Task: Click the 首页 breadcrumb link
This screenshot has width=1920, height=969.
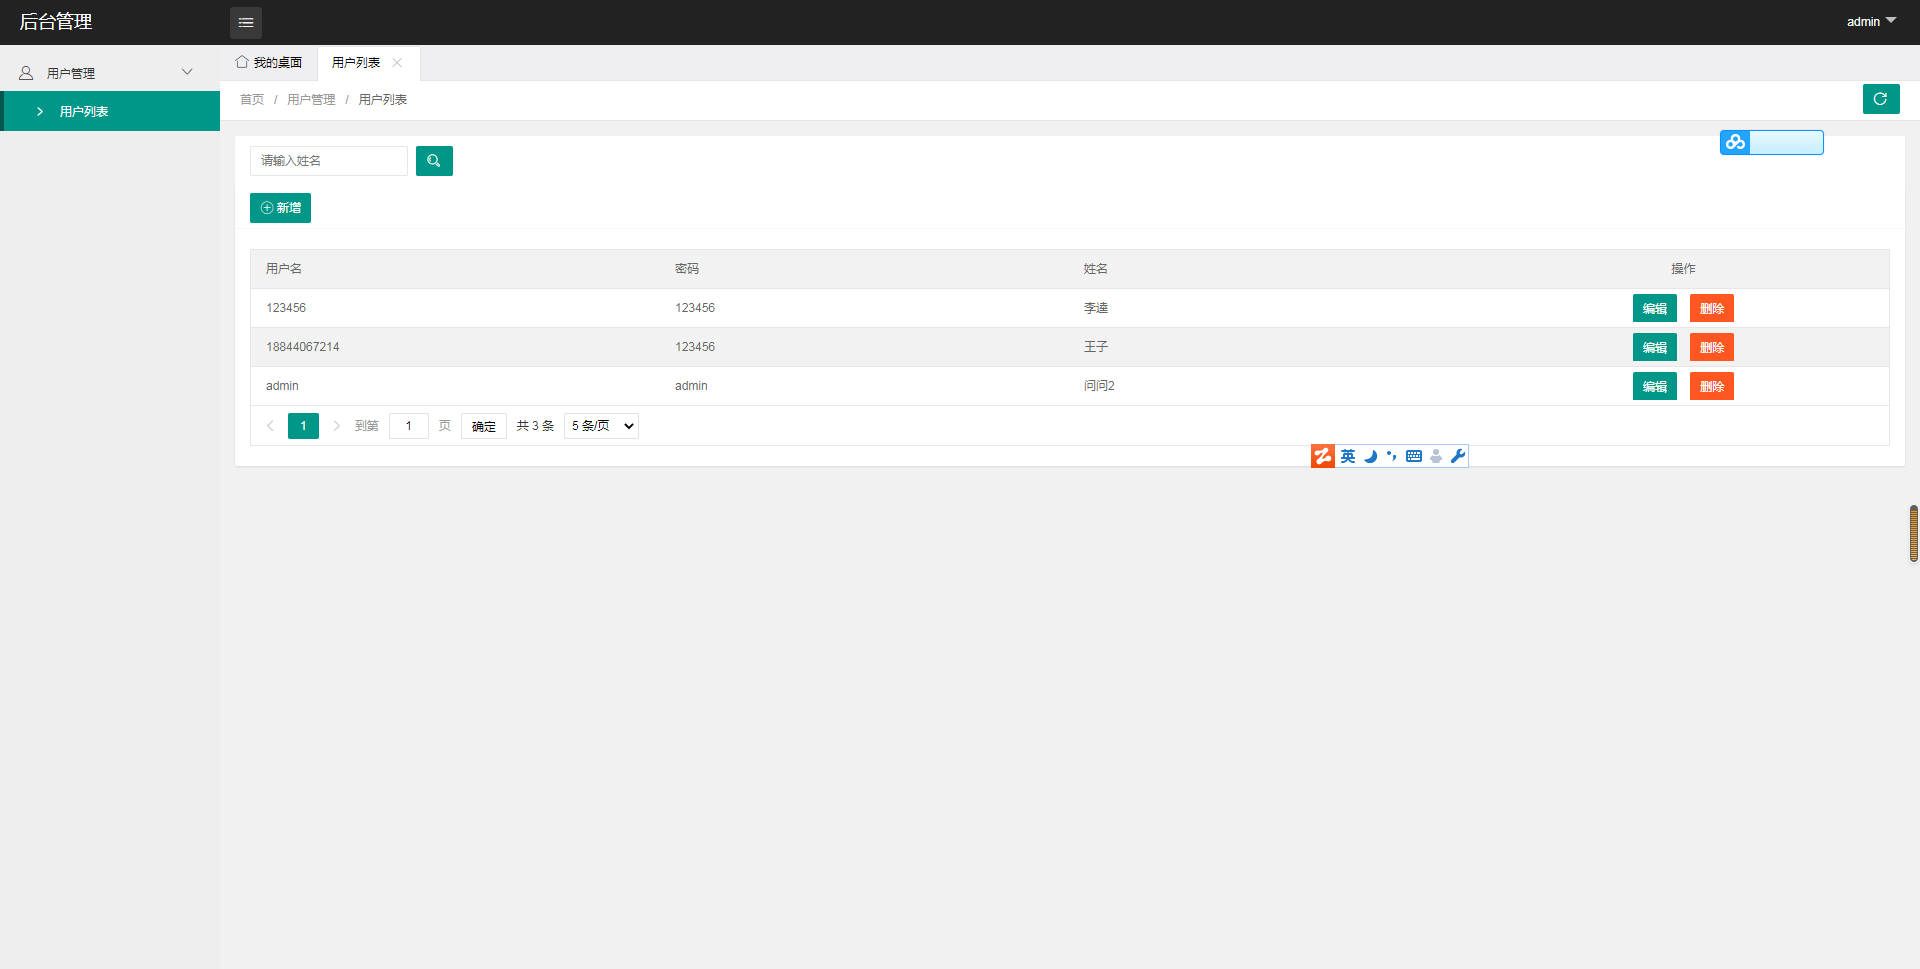Action: click(x=252, y=99)
